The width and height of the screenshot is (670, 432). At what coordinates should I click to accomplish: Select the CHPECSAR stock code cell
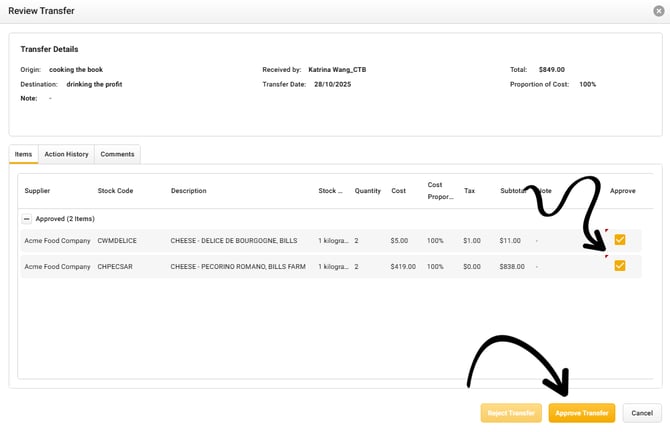[115, 267]
